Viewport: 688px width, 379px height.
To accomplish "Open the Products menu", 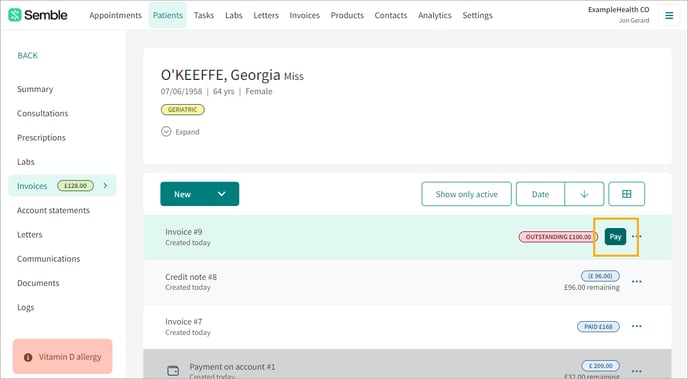I will point(347,15).
